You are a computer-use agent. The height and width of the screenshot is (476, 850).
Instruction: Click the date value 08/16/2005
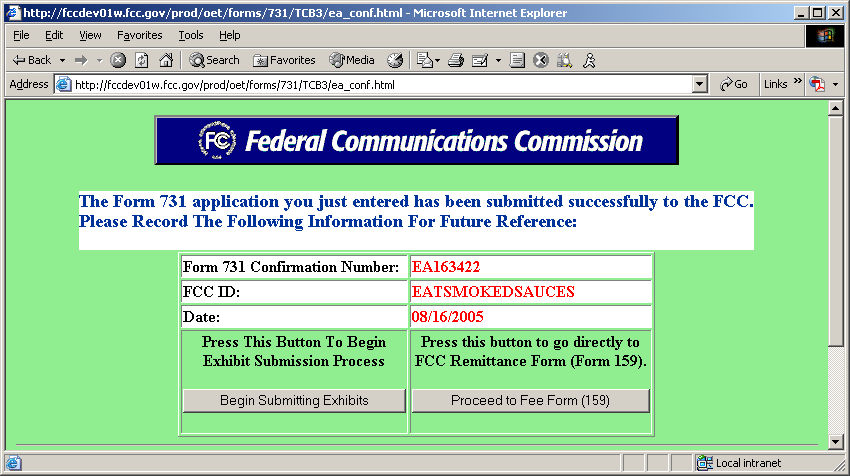[447, 317]
